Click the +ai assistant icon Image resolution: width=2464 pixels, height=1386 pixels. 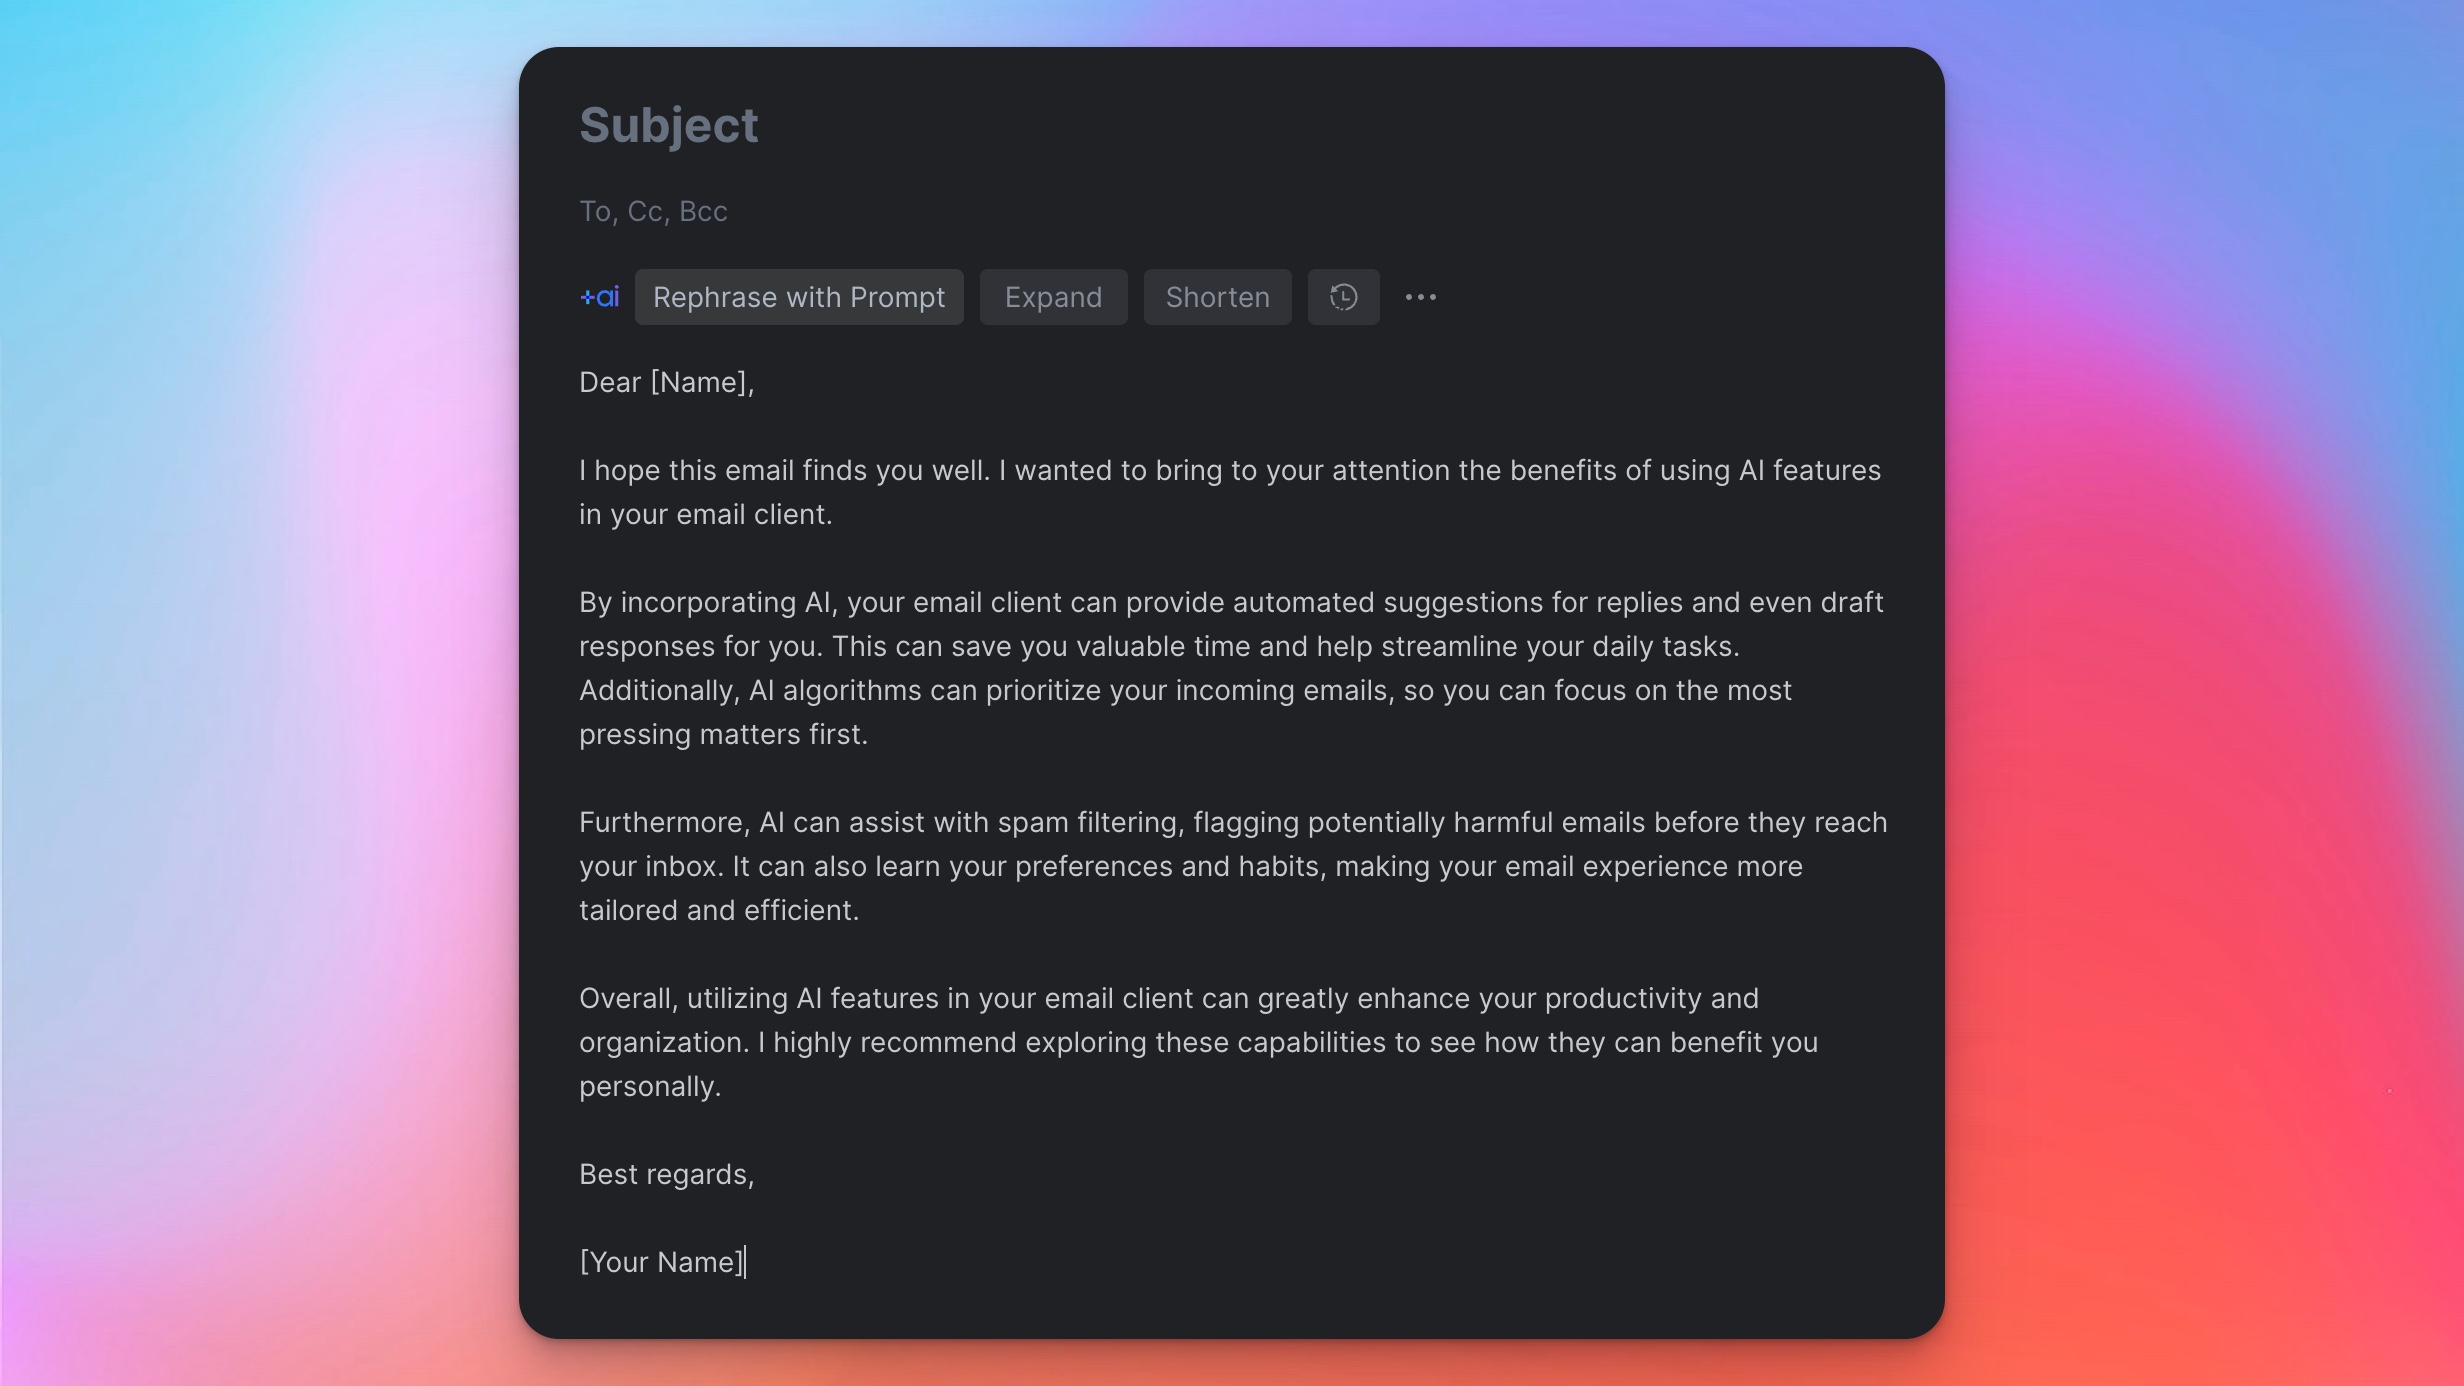[x=600, y=297]
